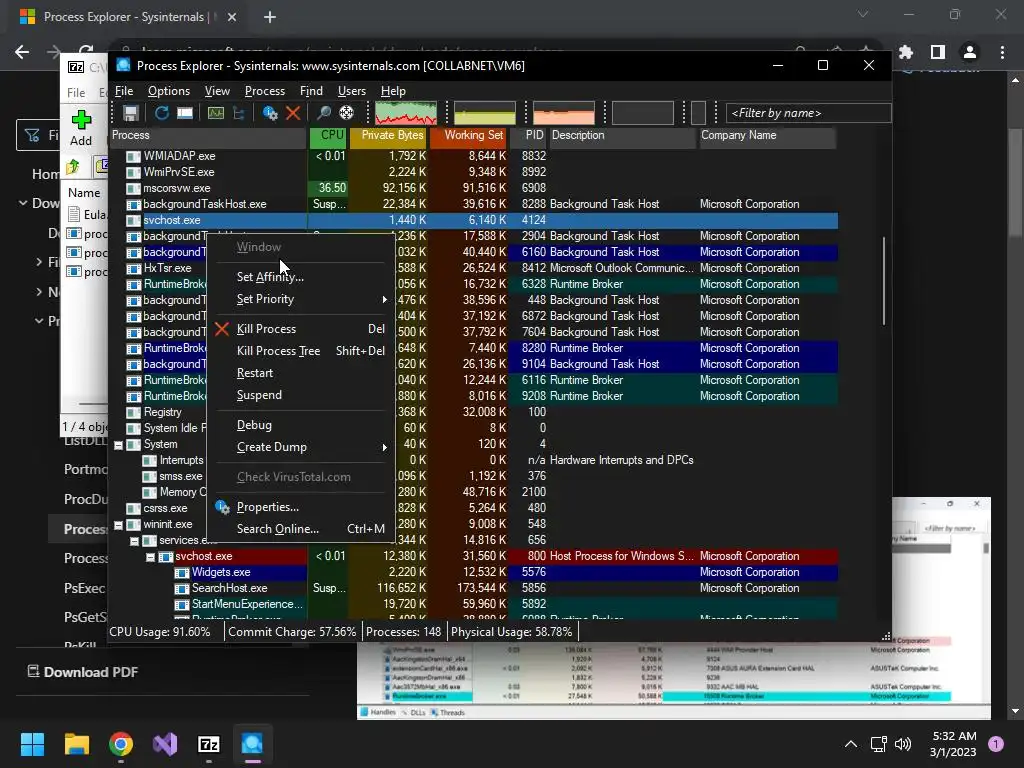Collapse the wininit.exe tree node

point(119,524)
